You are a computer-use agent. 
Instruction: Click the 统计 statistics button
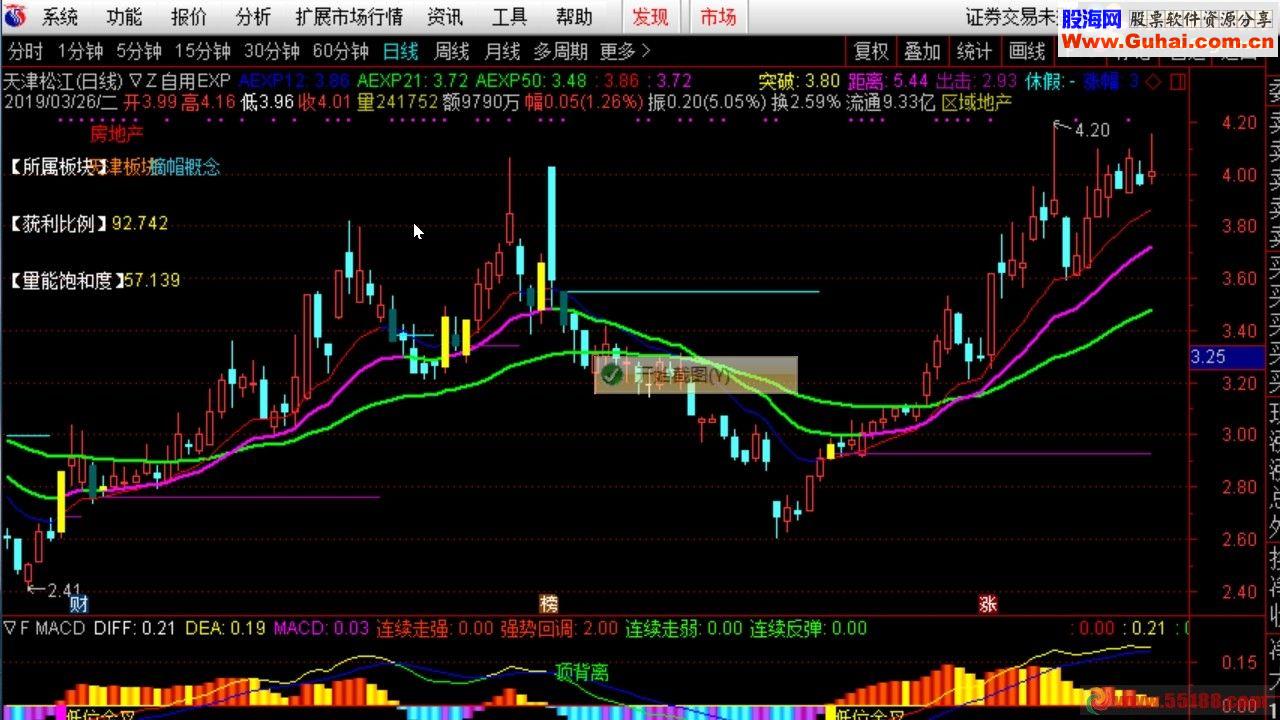point(975,51)
